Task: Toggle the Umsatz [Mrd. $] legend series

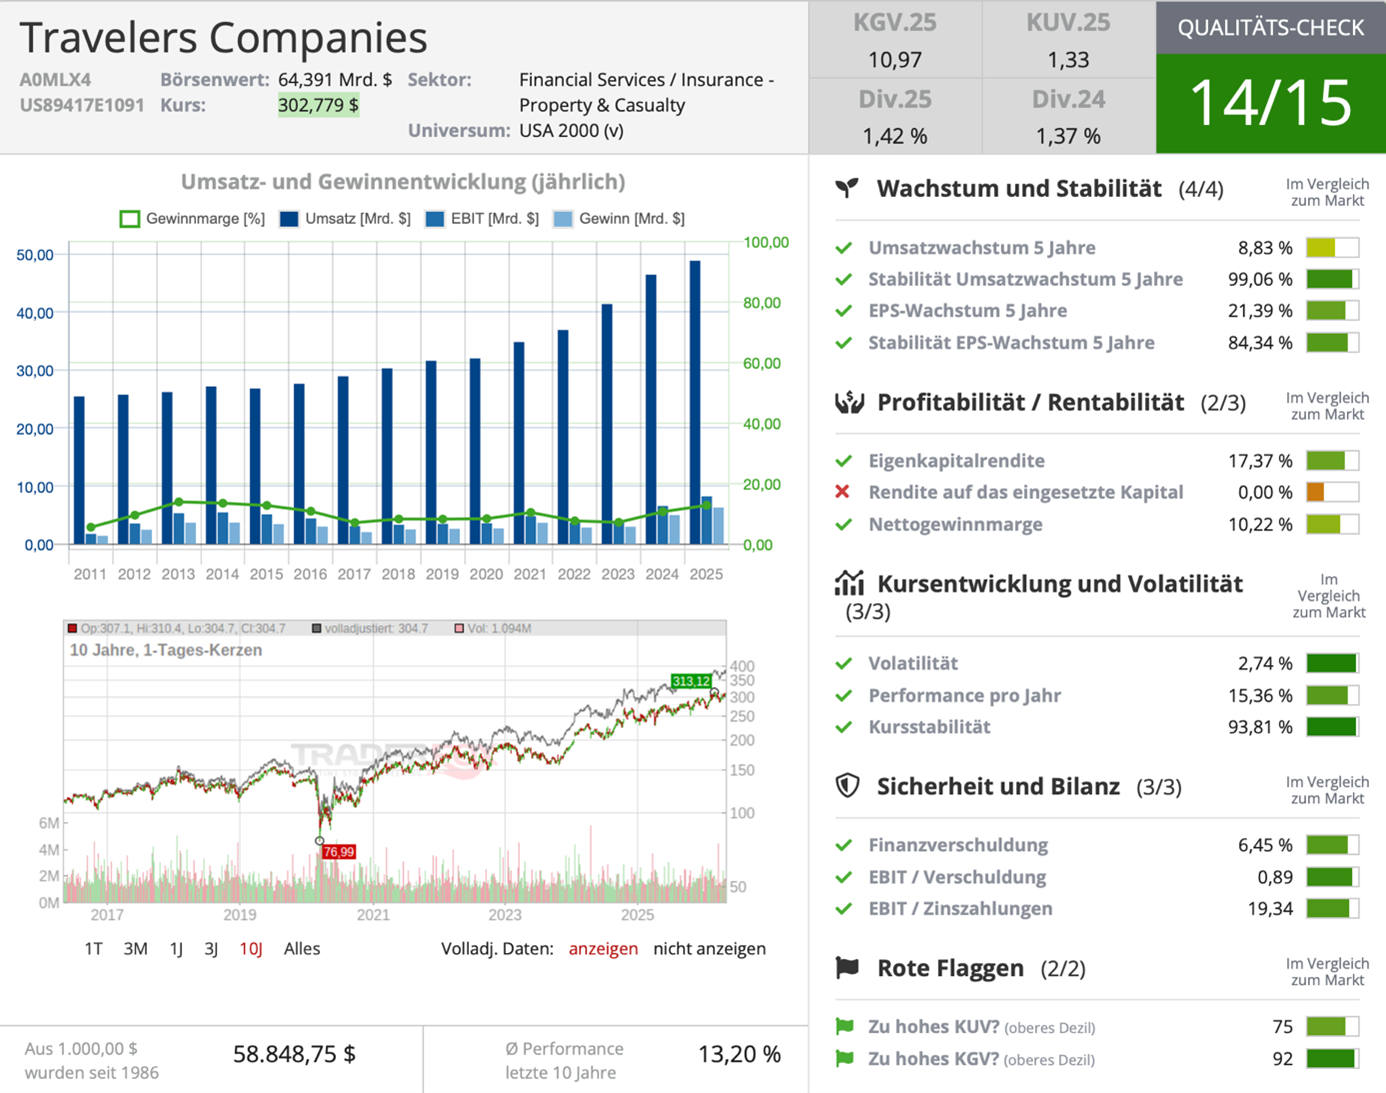Action: (x=345, y=218)
